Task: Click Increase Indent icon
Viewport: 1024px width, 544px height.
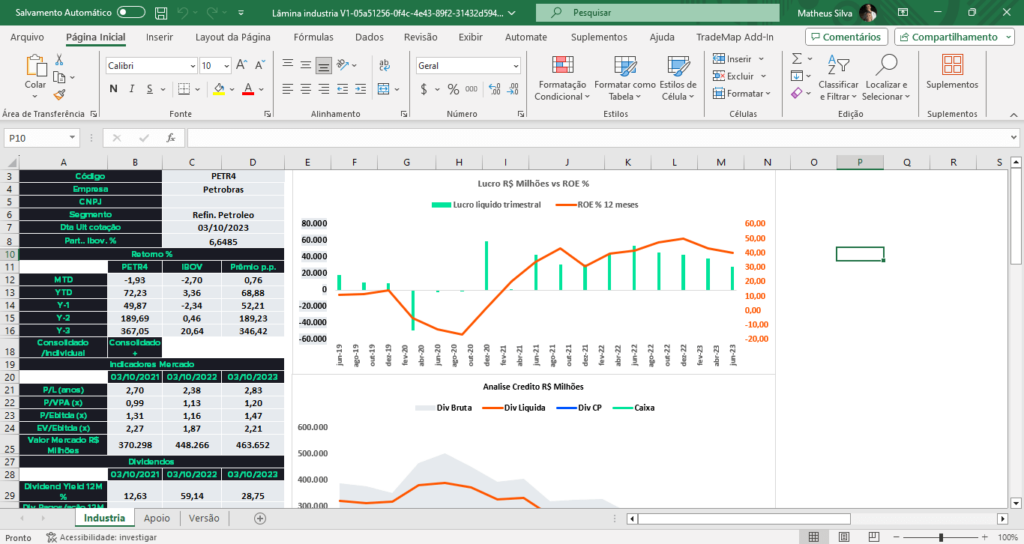Action: coord(360,89)
